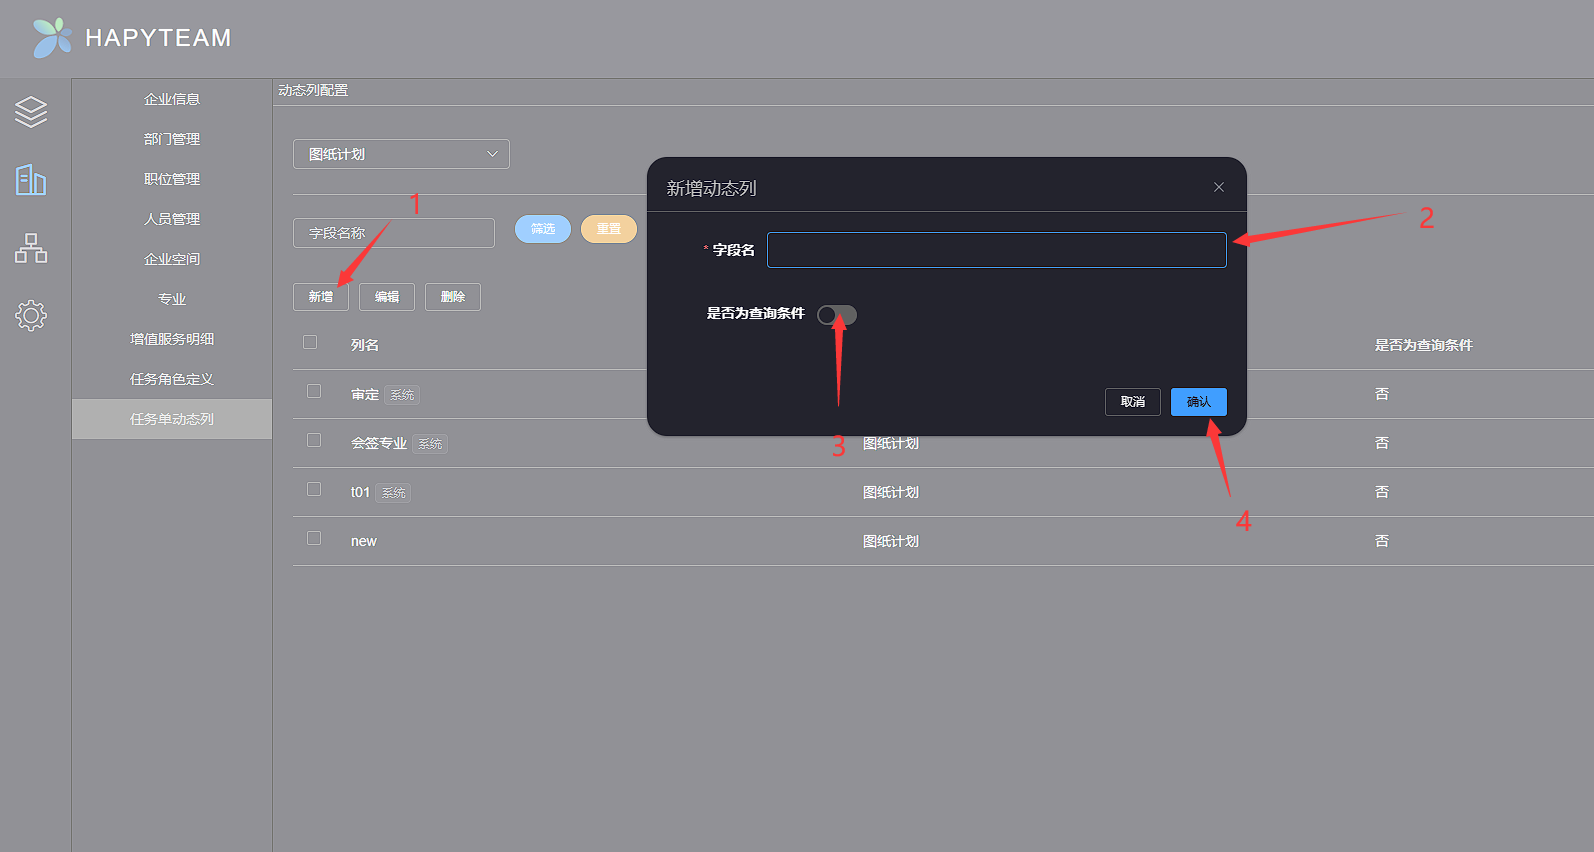Image resolution: width=1594 pixels, height=852 pixels.
Task: Close the 新增动态列 dialog with X
Action: click(1219, 187)
